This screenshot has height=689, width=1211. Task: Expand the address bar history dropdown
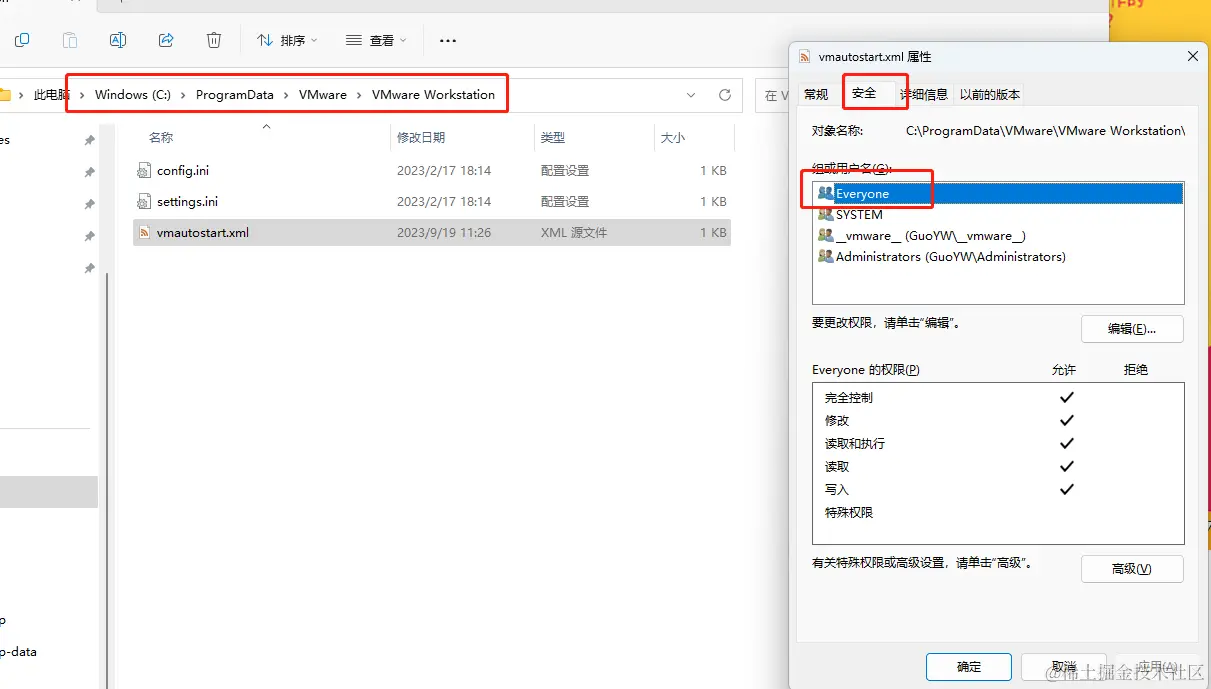691,95
